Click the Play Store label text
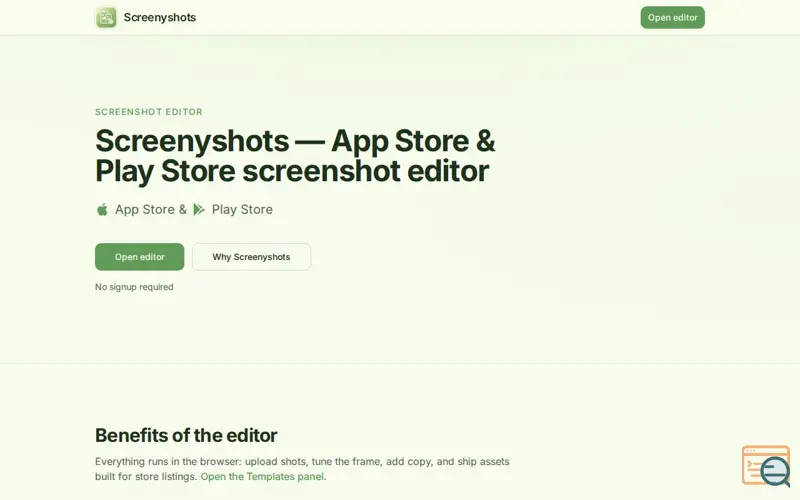The image size is (800, 500). pyautogui.click(x=242, y=209)
